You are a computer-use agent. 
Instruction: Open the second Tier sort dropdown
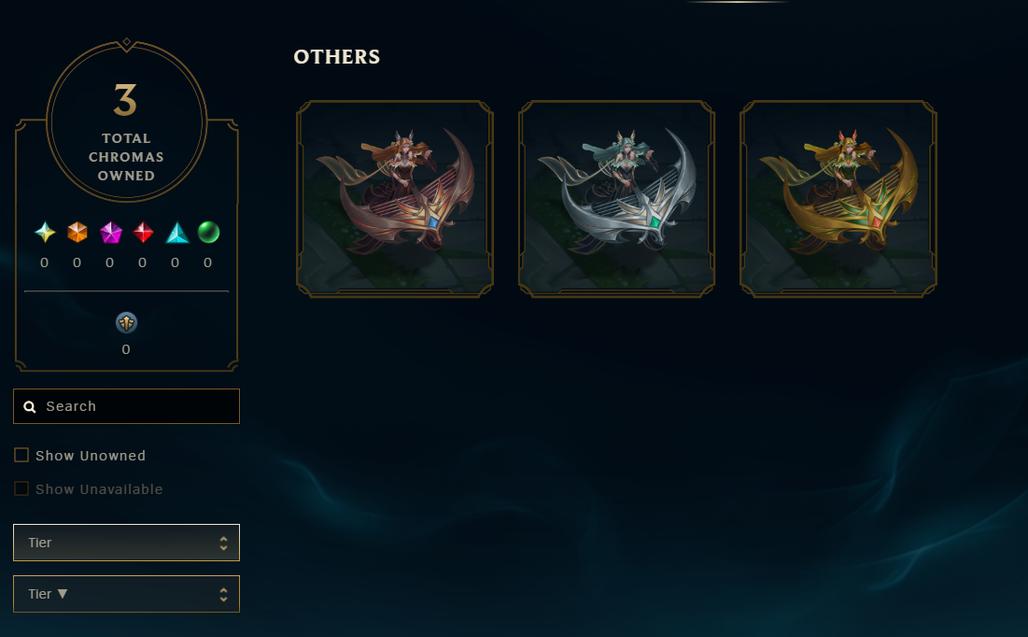[x=127, y=594]
